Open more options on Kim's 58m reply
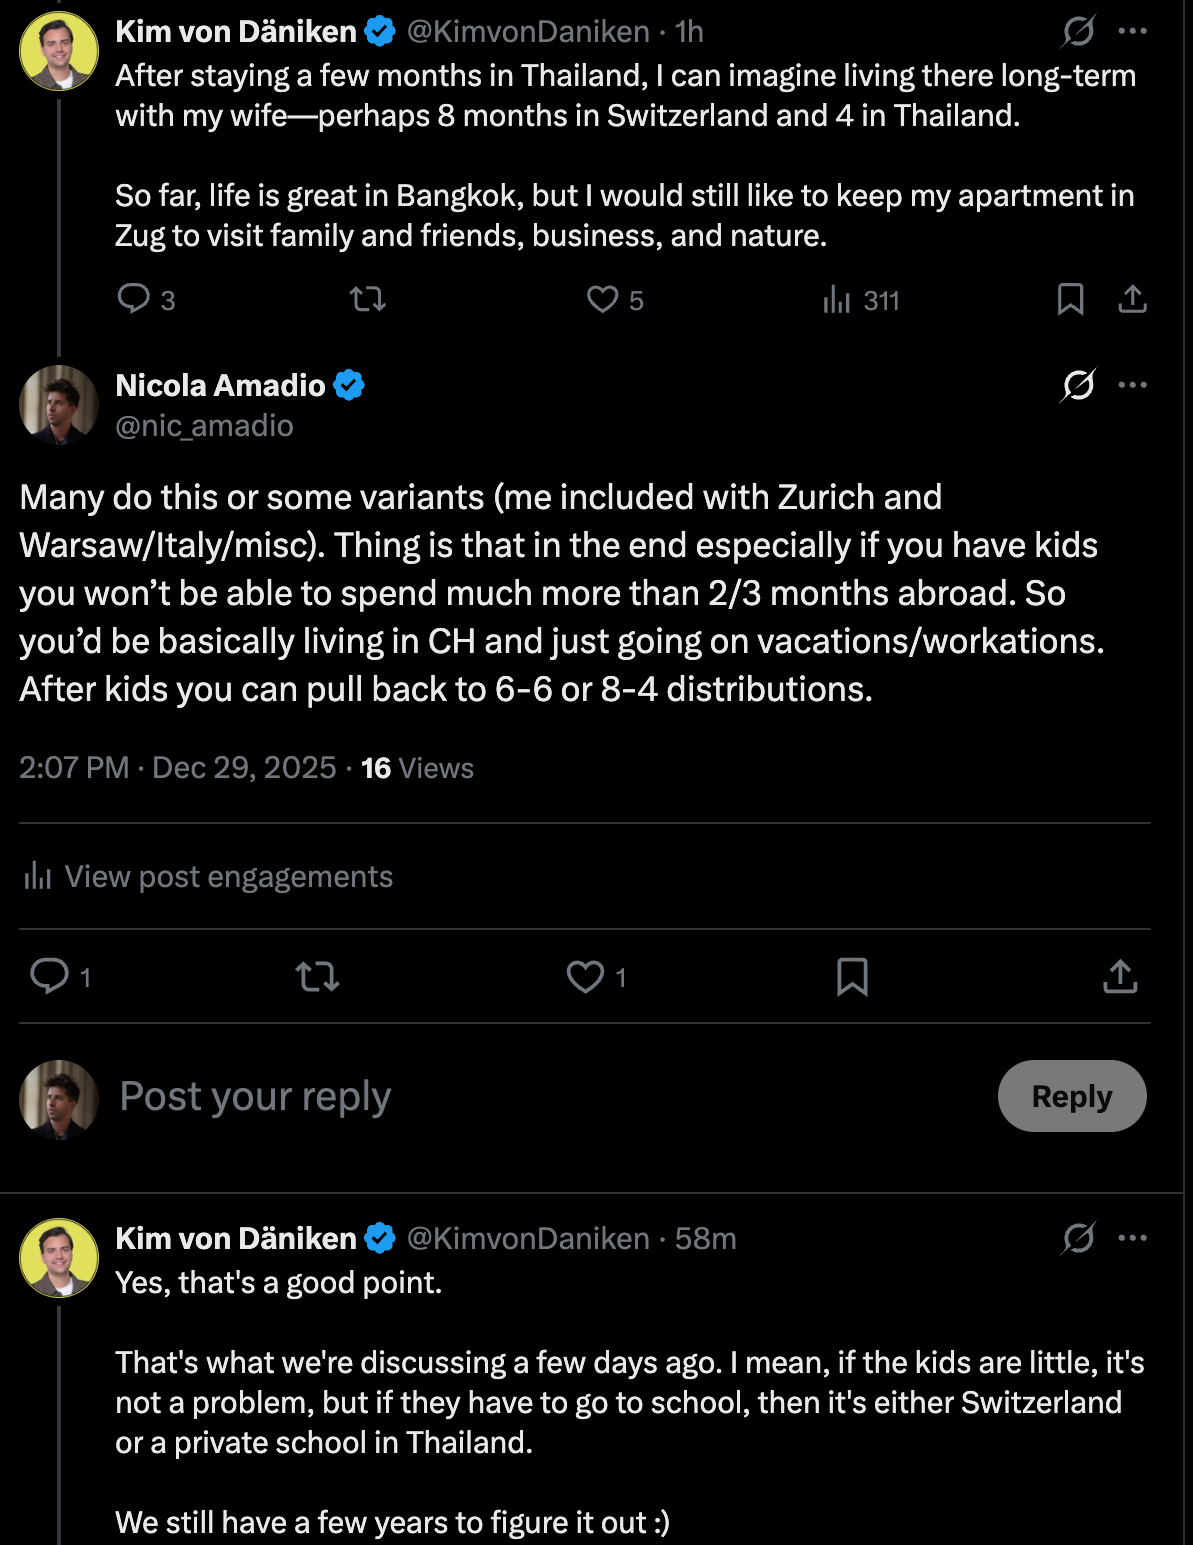The width and height of the screenshot is (1193, 1545). pyautogui.click(x=1133, y=1238)
